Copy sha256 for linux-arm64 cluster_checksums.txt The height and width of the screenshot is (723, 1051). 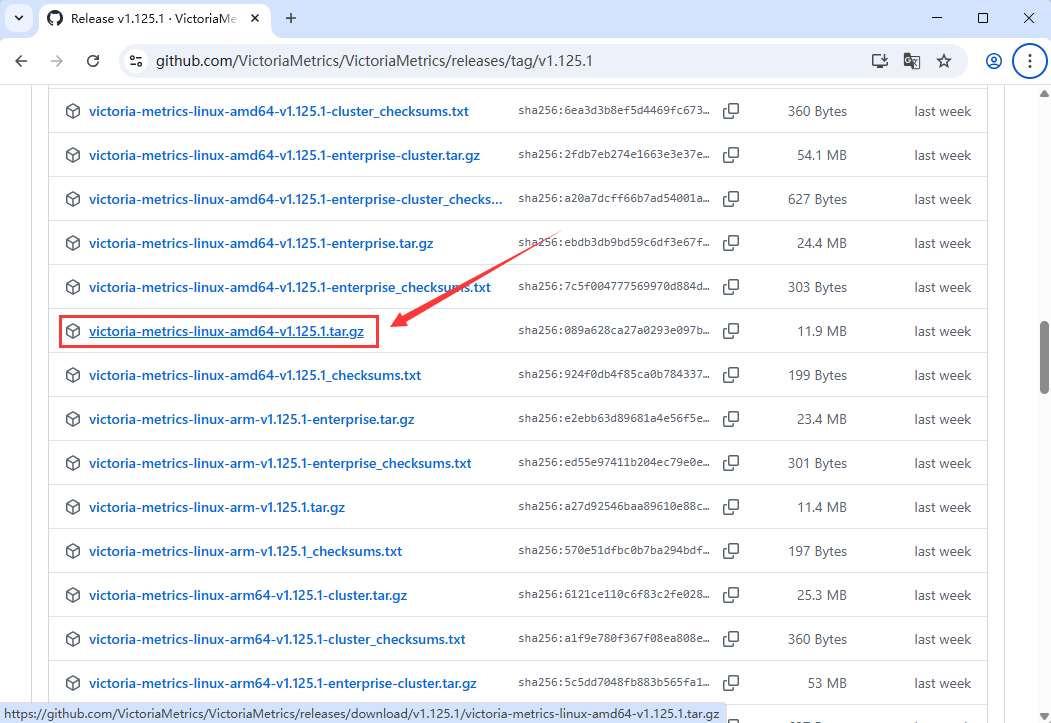point(731,639)
